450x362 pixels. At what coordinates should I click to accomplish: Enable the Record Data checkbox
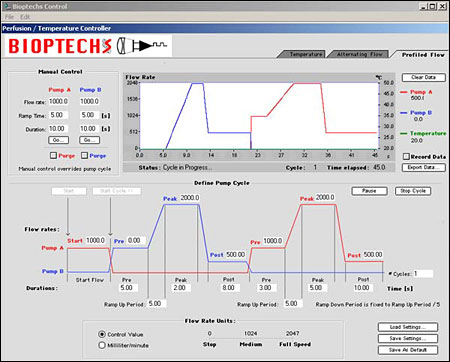click(406, 156)
